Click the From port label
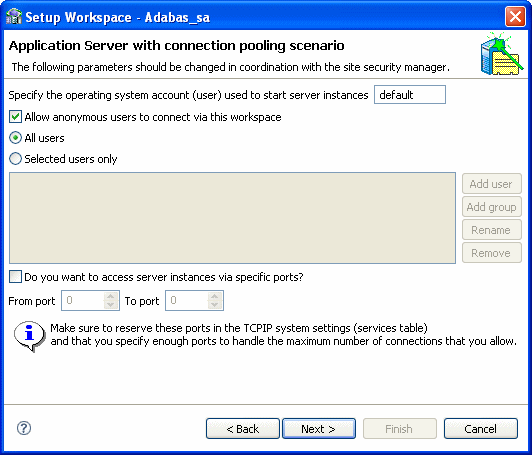Image resolution: width=532 pixels, height=455 pixels. (32, 301)
